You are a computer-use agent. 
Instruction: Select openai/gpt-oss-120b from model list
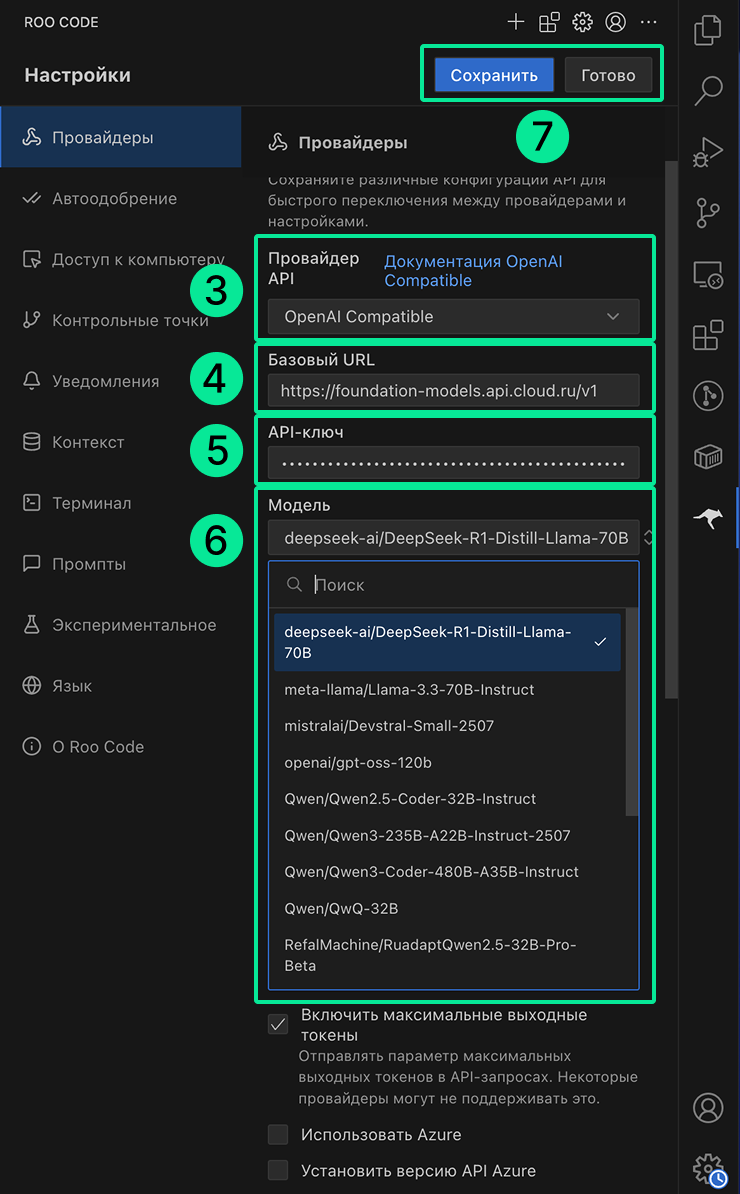pos(358,763)
